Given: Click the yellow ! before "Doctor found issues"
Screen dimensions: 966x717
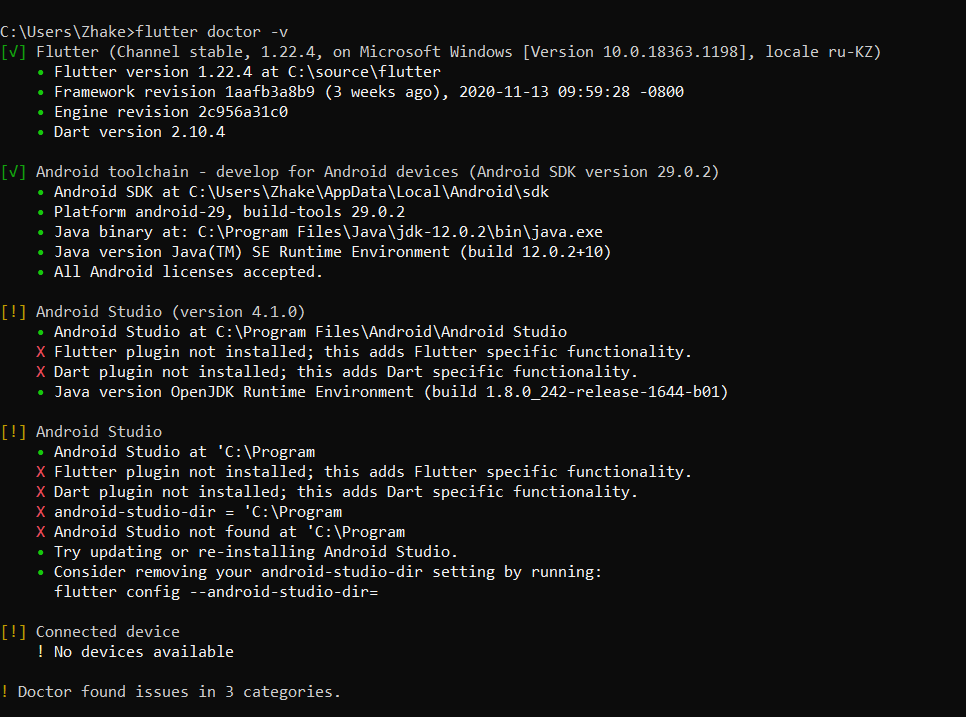Looking at the screenshot, I should click(x=5, y=692).
